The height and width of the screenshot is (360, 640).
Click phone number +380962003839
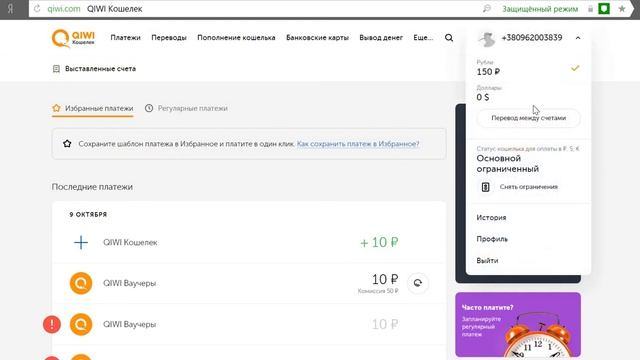tap(532, 38)
